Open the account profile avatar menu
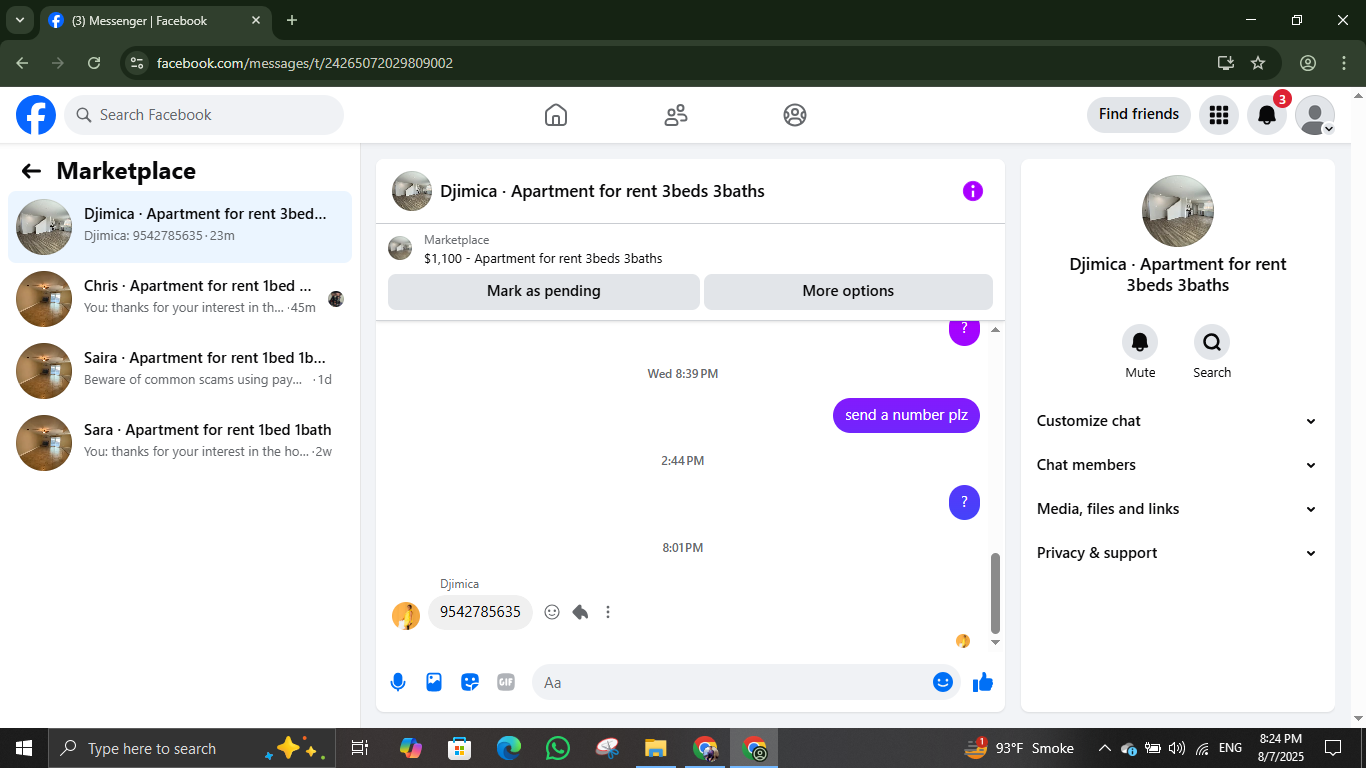 pos(1315,115)
